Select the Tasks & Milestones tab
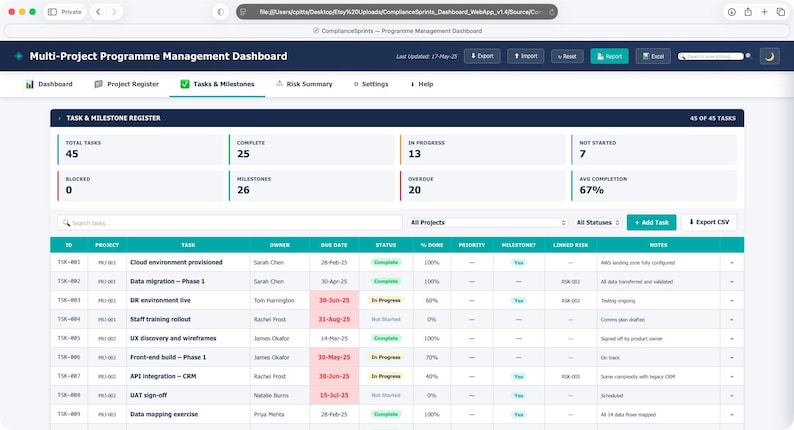The image size is (794, 430). (217, 84)
